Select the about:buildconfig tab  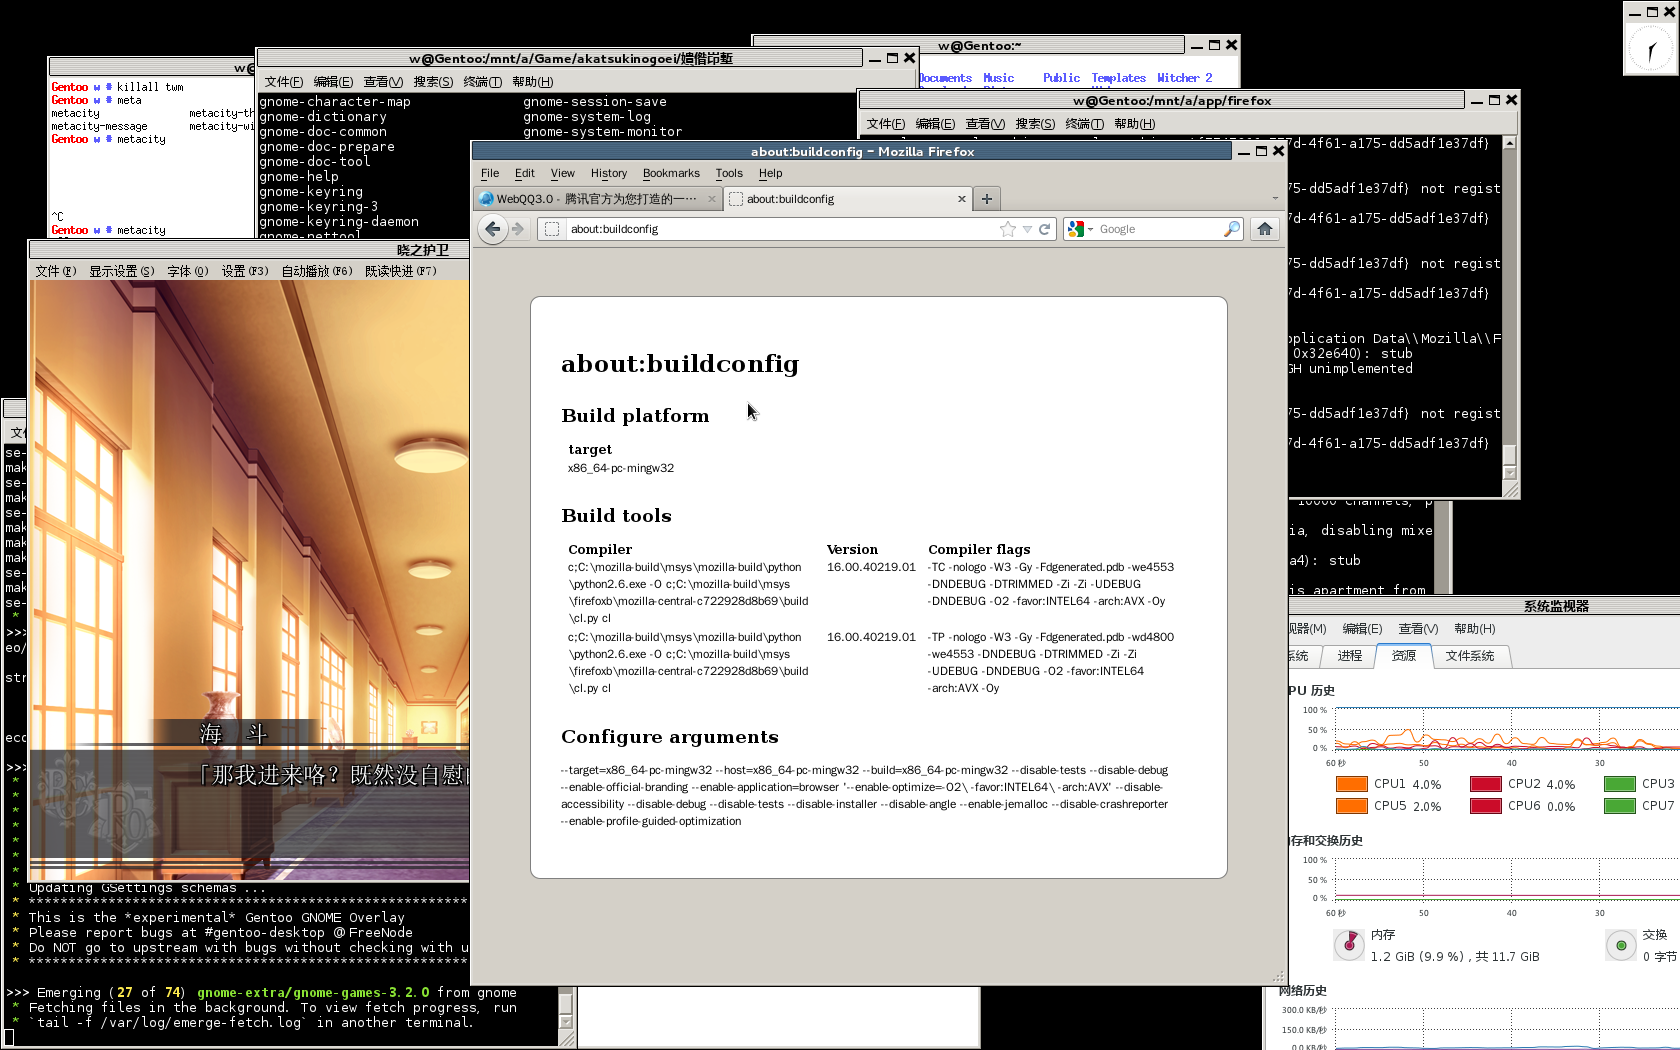click(848, 199)
